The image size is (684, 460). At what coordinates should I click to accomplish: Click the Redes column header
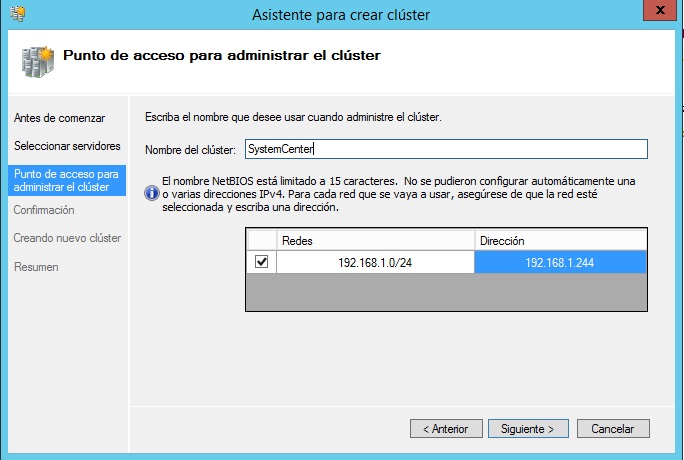coord(374,241)
